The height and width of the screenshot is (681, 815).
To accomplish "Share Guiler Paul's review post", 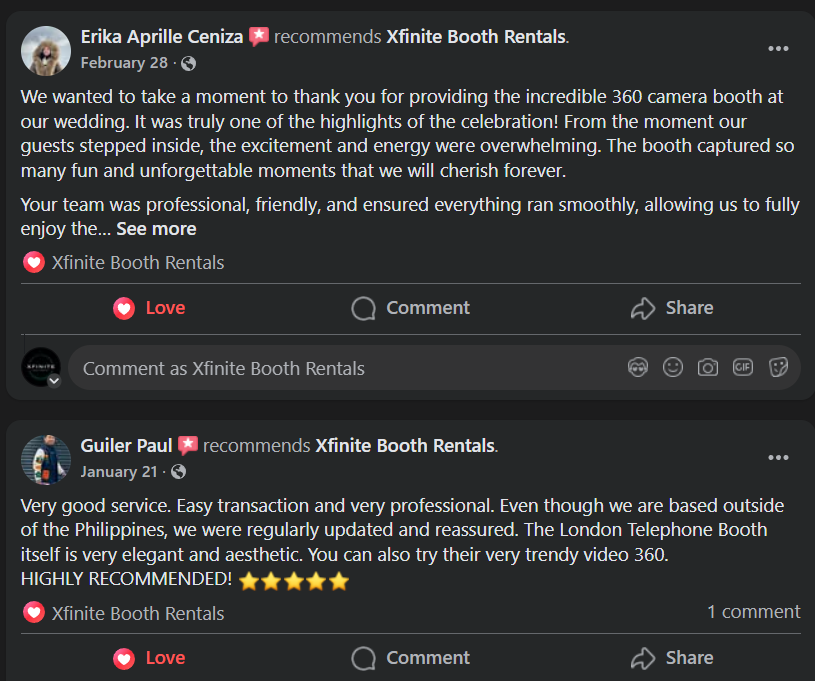I will 672,657.
